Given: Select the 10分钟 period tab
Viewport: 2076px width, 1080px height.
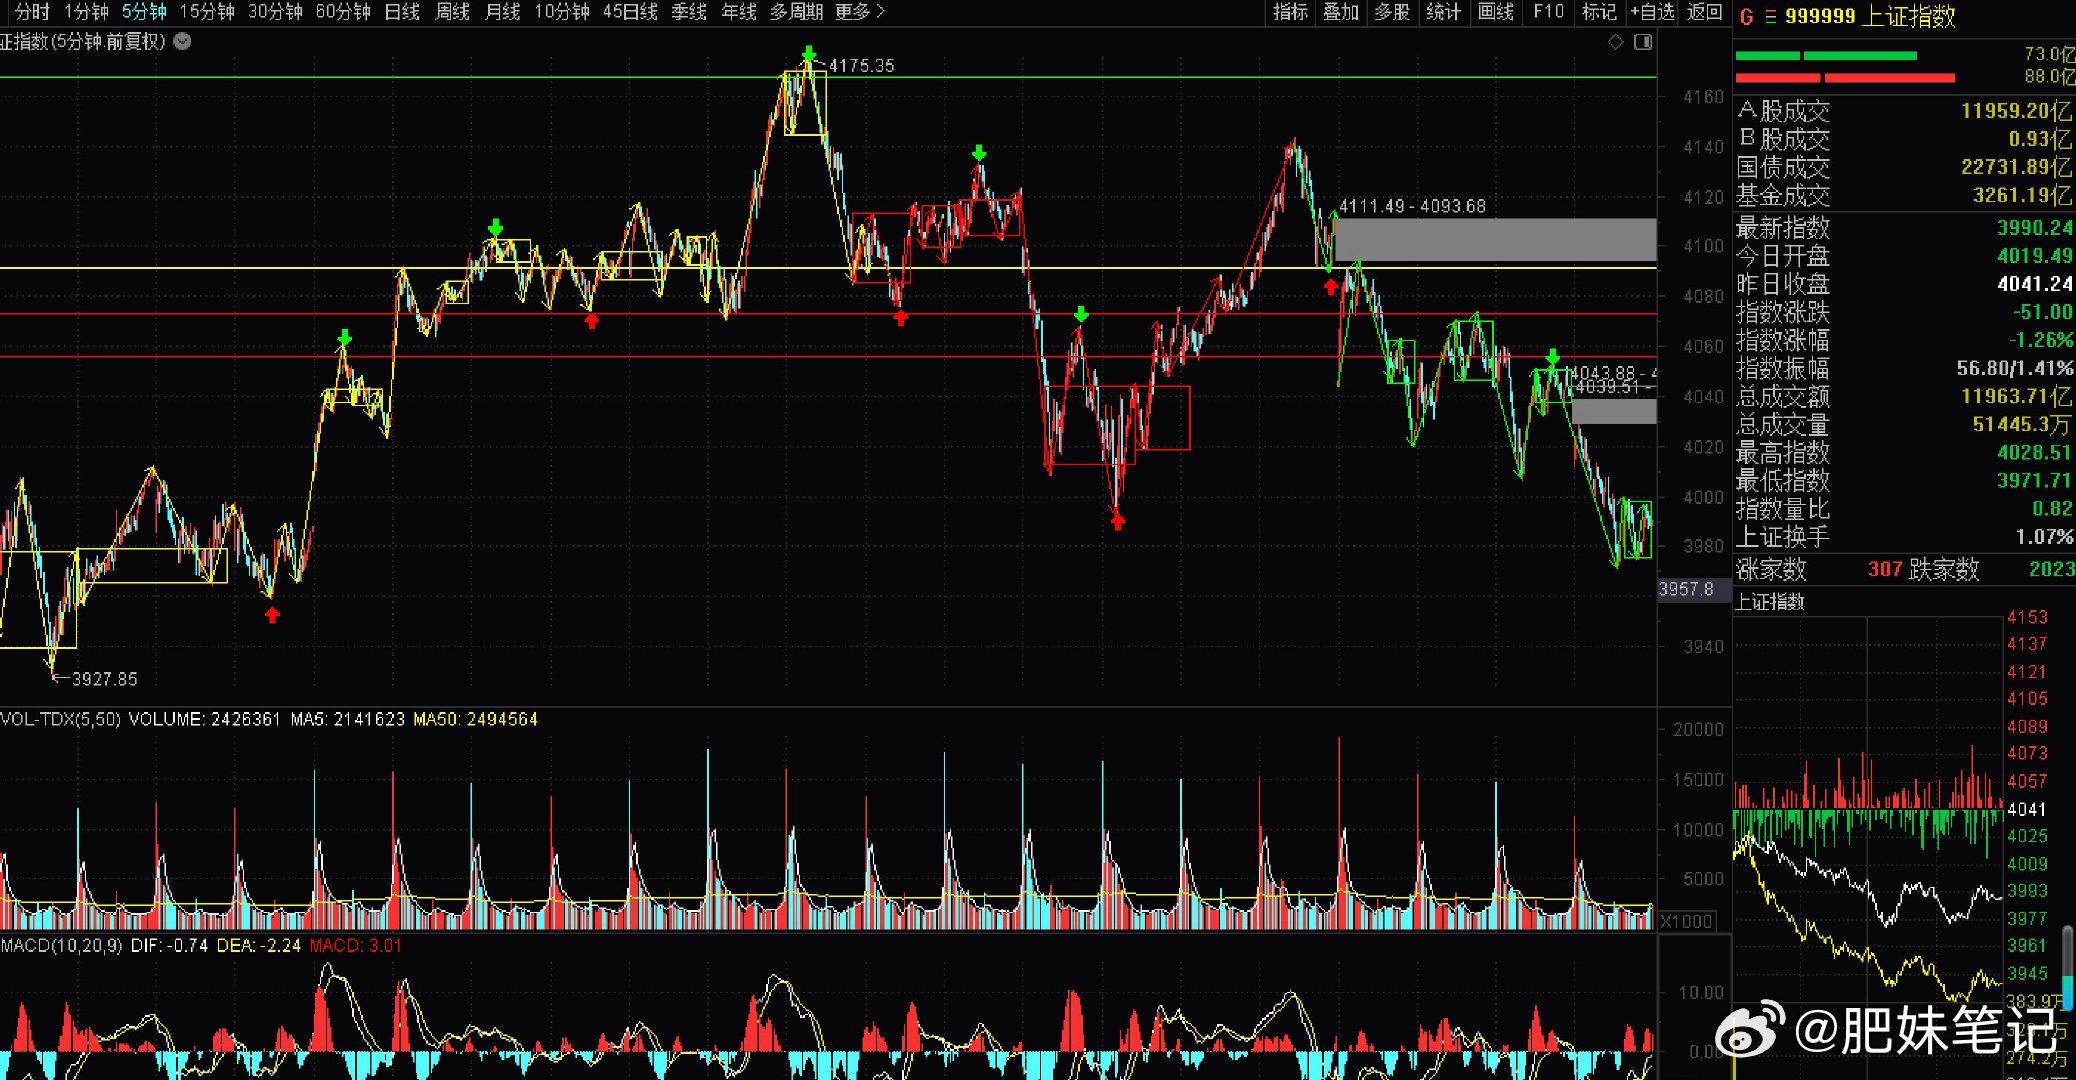Looking at the screenshot, I should pyautogui.click(x=562, y=11).
